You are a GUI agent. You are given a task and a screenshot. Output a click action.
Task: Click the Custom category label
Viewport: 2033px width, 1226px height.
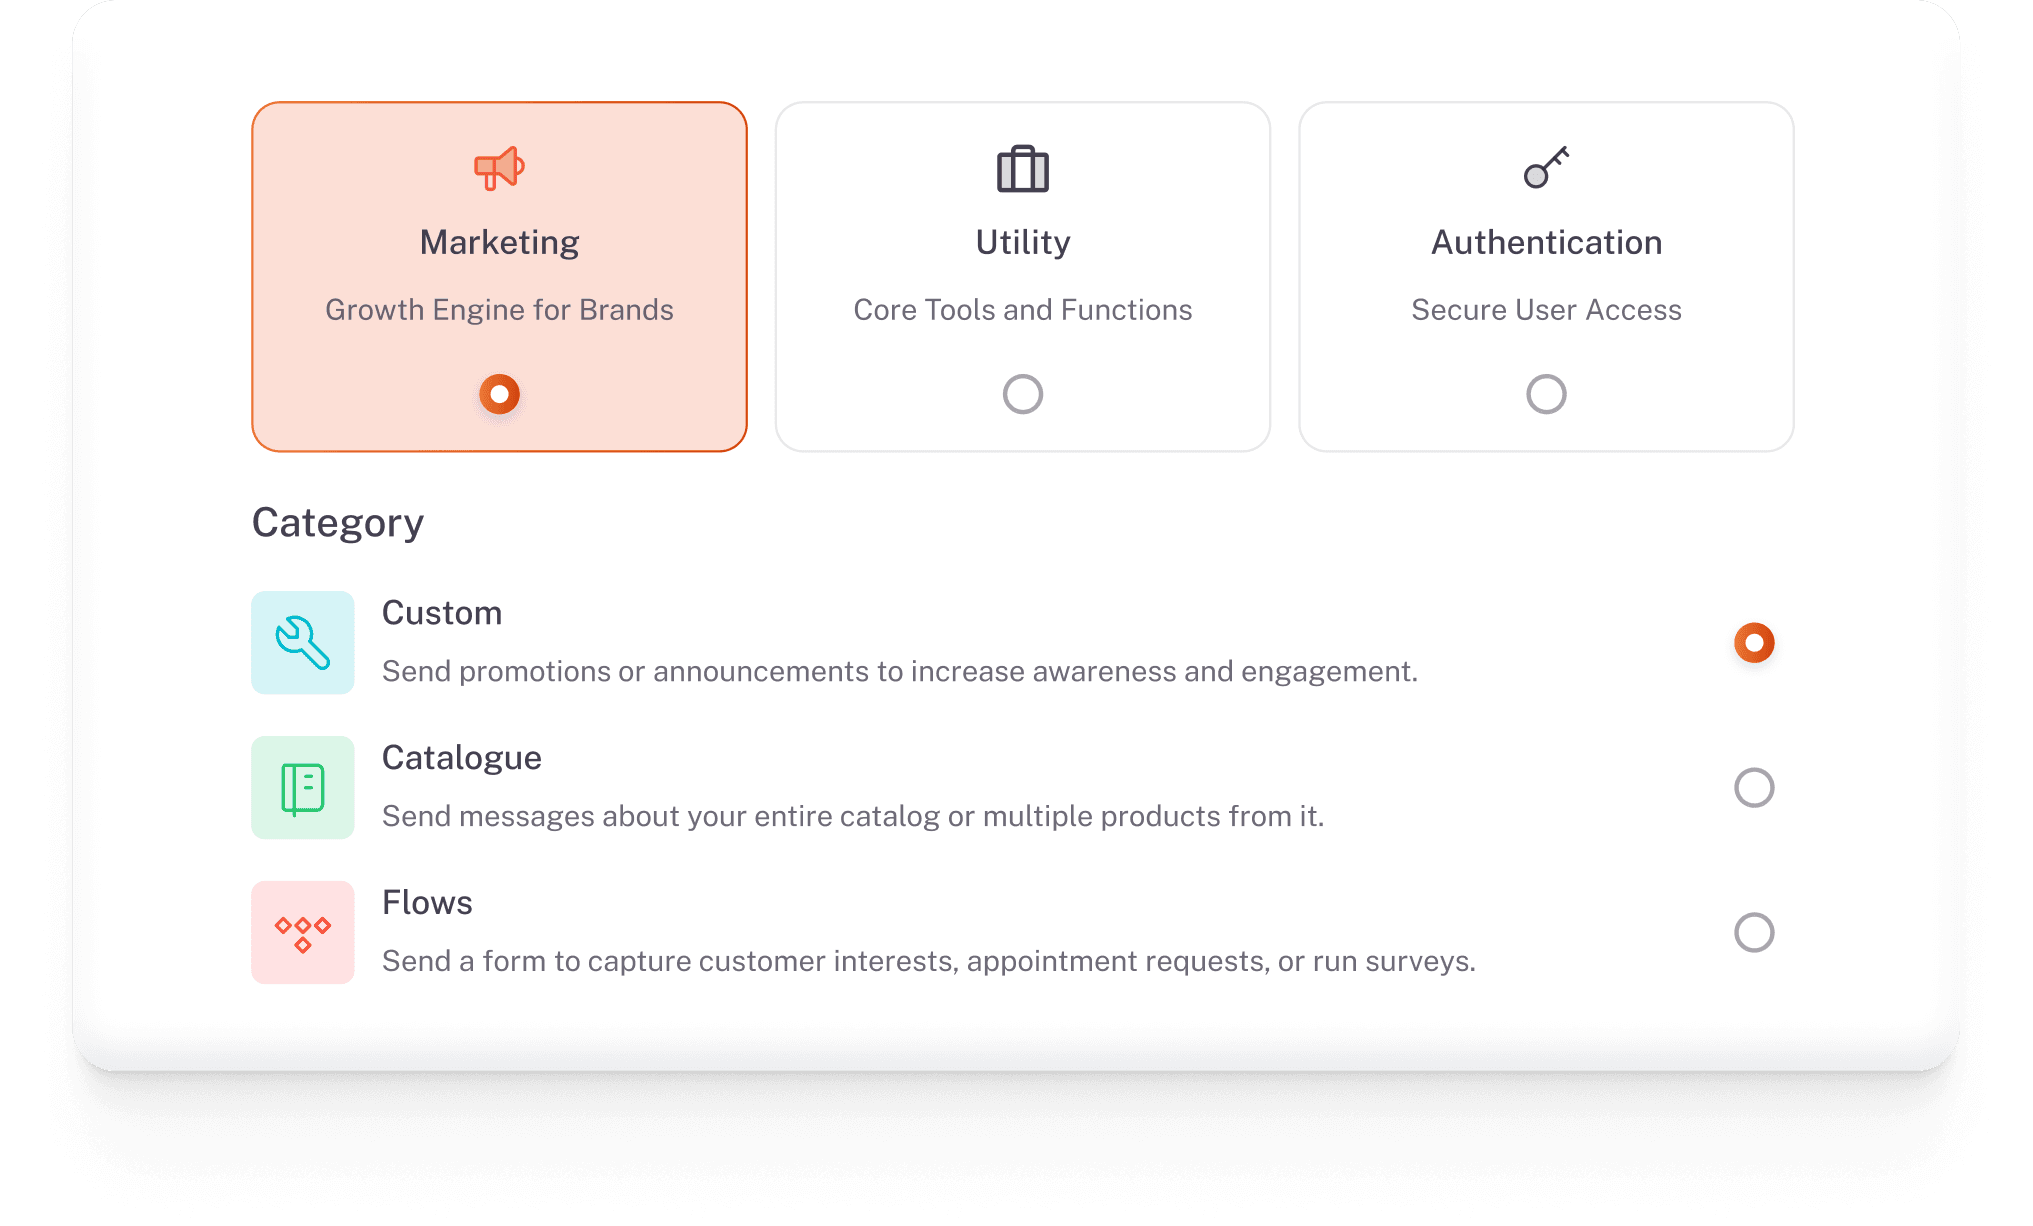click(x=442, y=613)
